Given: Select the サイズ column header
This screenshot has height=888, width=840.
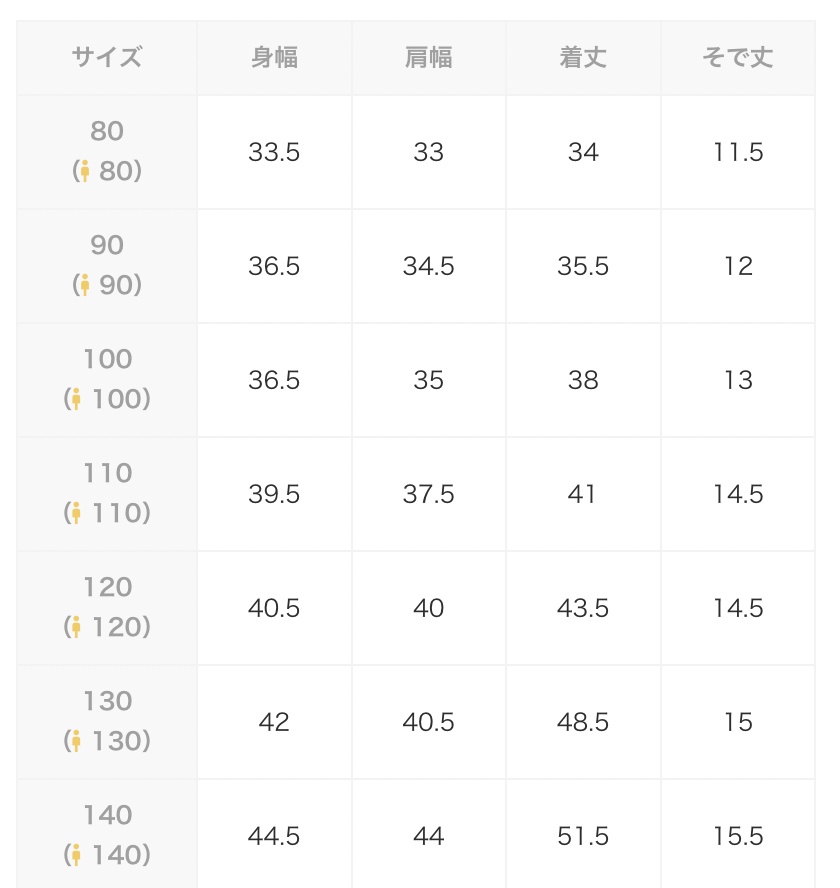Looking at the screenshot, I should tap(107, 58).
